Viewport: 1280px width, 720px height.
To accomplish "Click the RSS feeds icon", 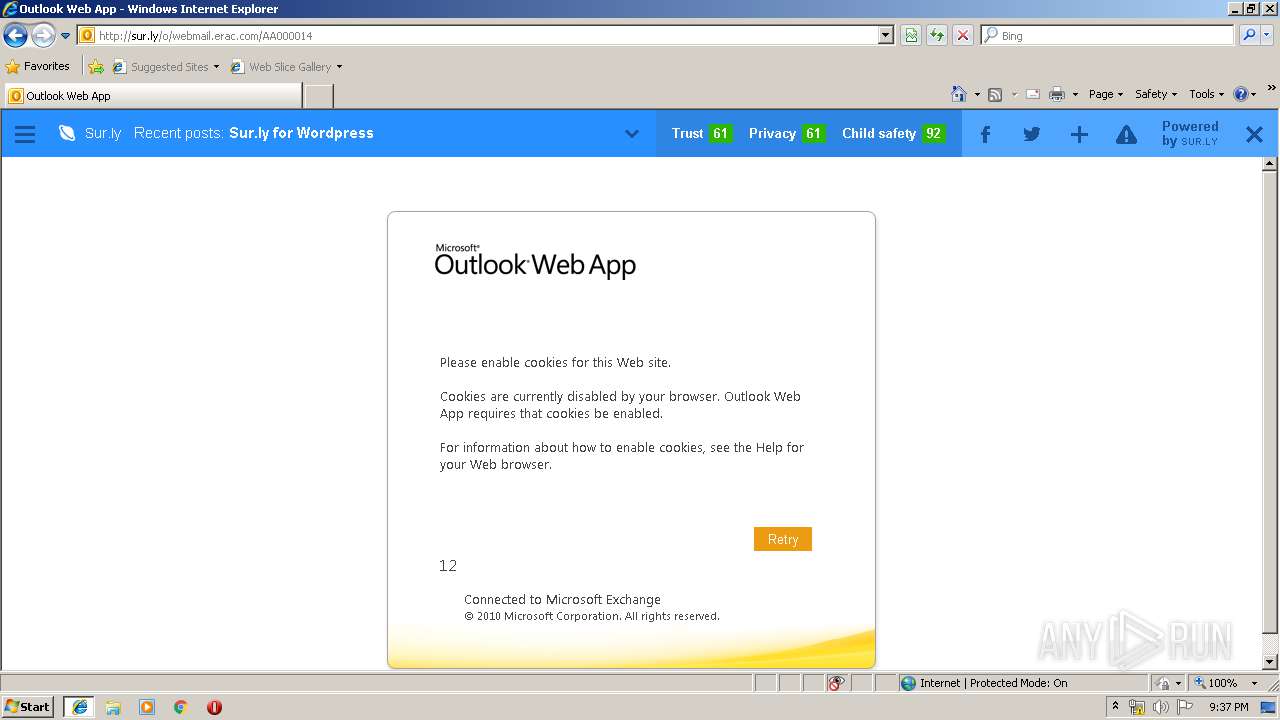I will [x=995, y=94].
